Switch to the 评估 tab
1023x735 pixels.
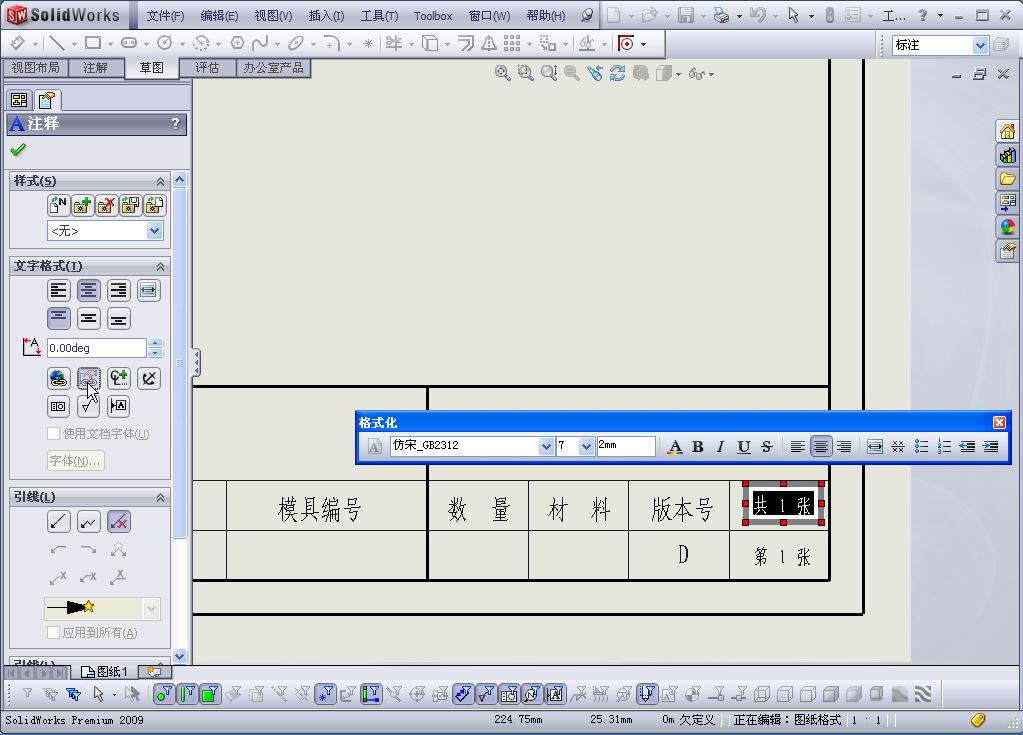click(207, 68)
